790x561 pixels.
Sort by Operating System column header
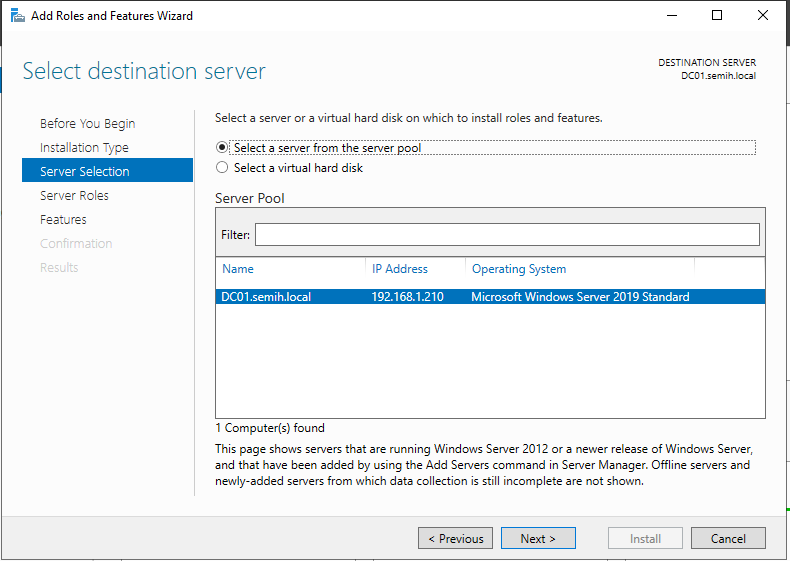(519, 269)
